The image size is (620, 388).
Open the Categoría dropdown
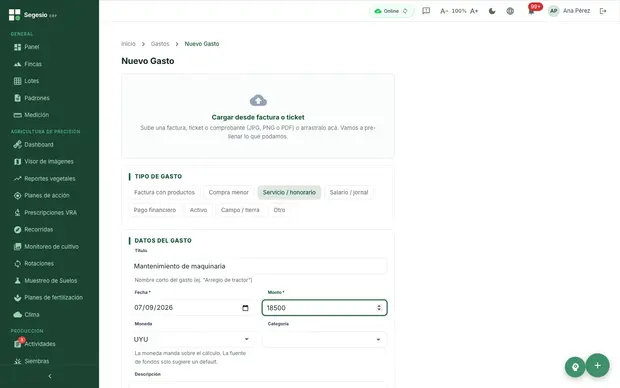click(x=324, y=339)
